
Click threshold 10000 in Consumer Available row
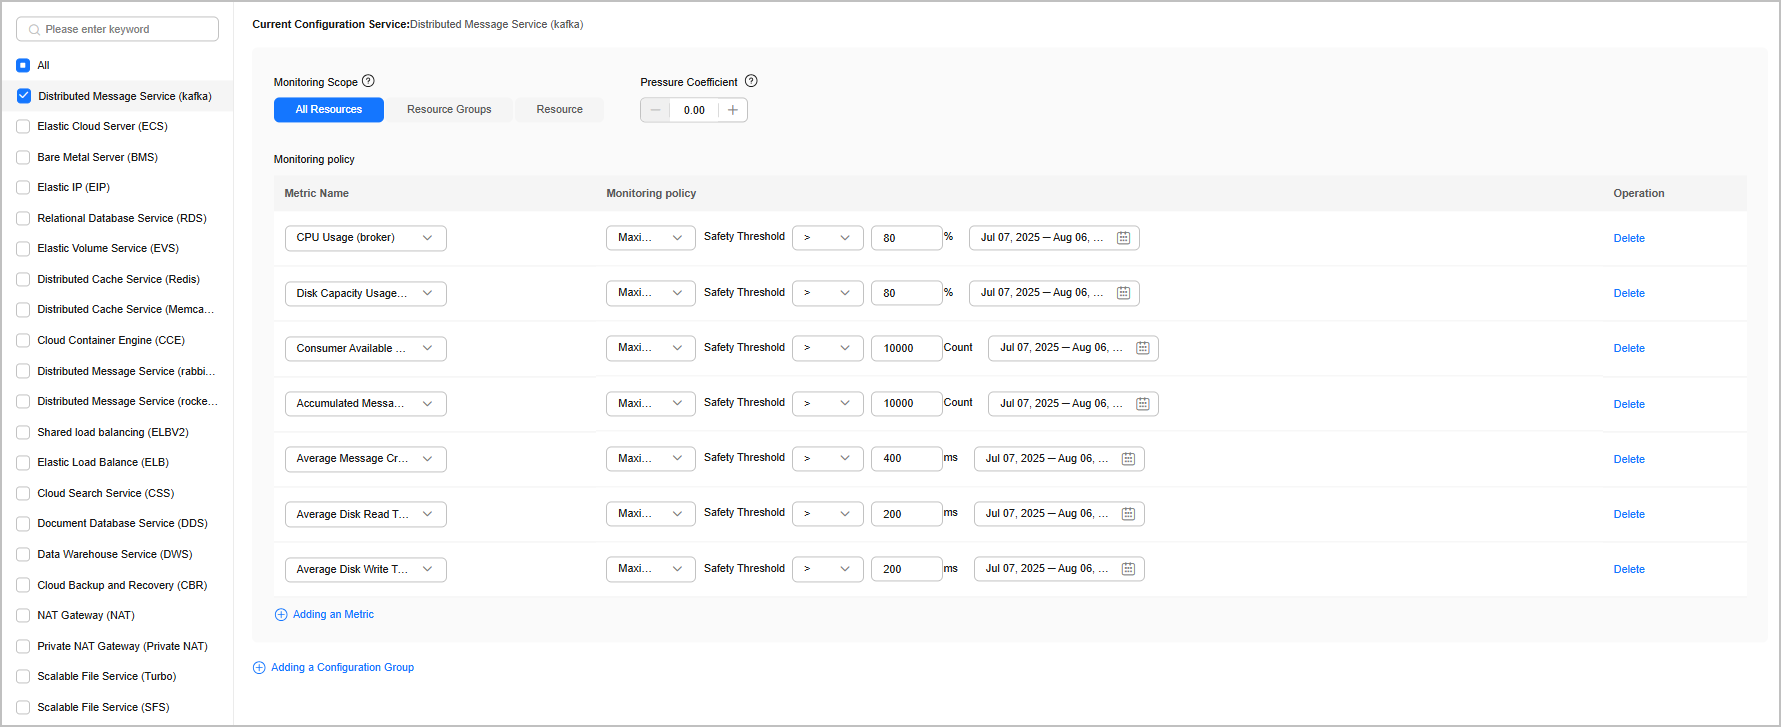[x=906, y=348]
